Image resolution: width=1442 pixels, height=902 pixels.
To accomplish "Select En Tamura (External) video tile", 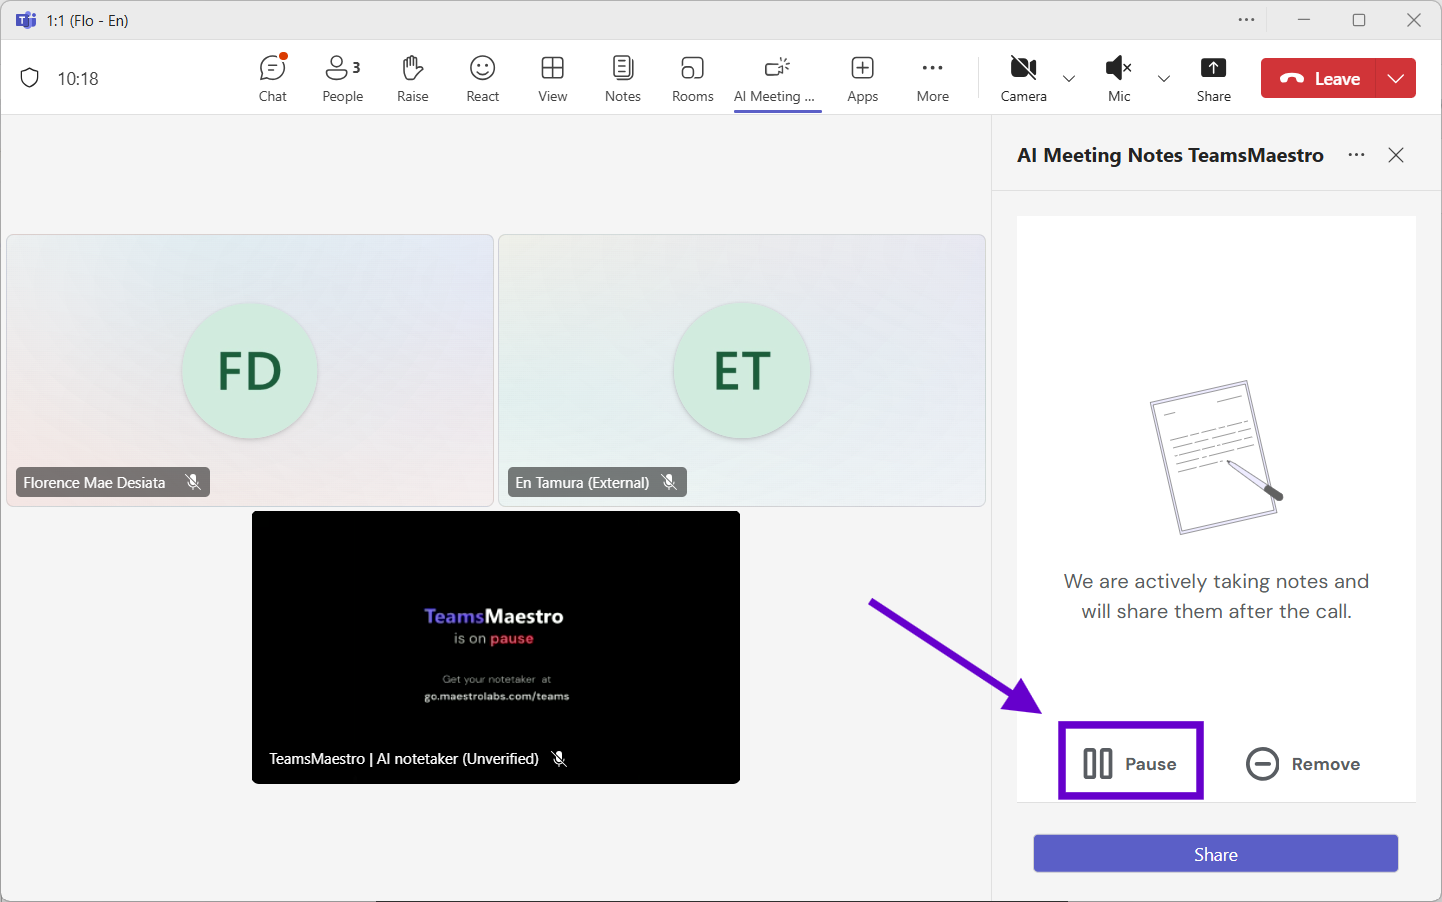I will [x=742, y=371].
